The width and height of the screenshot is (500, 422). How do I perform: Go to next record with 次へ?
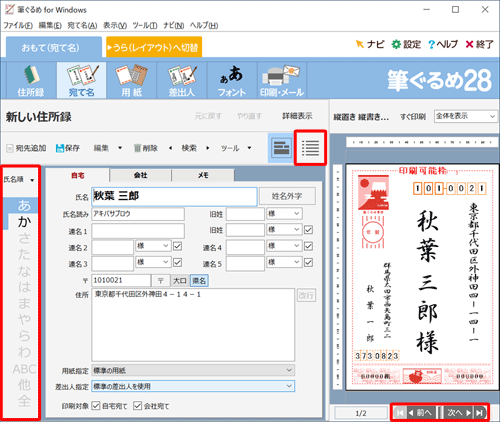(459, 413)
